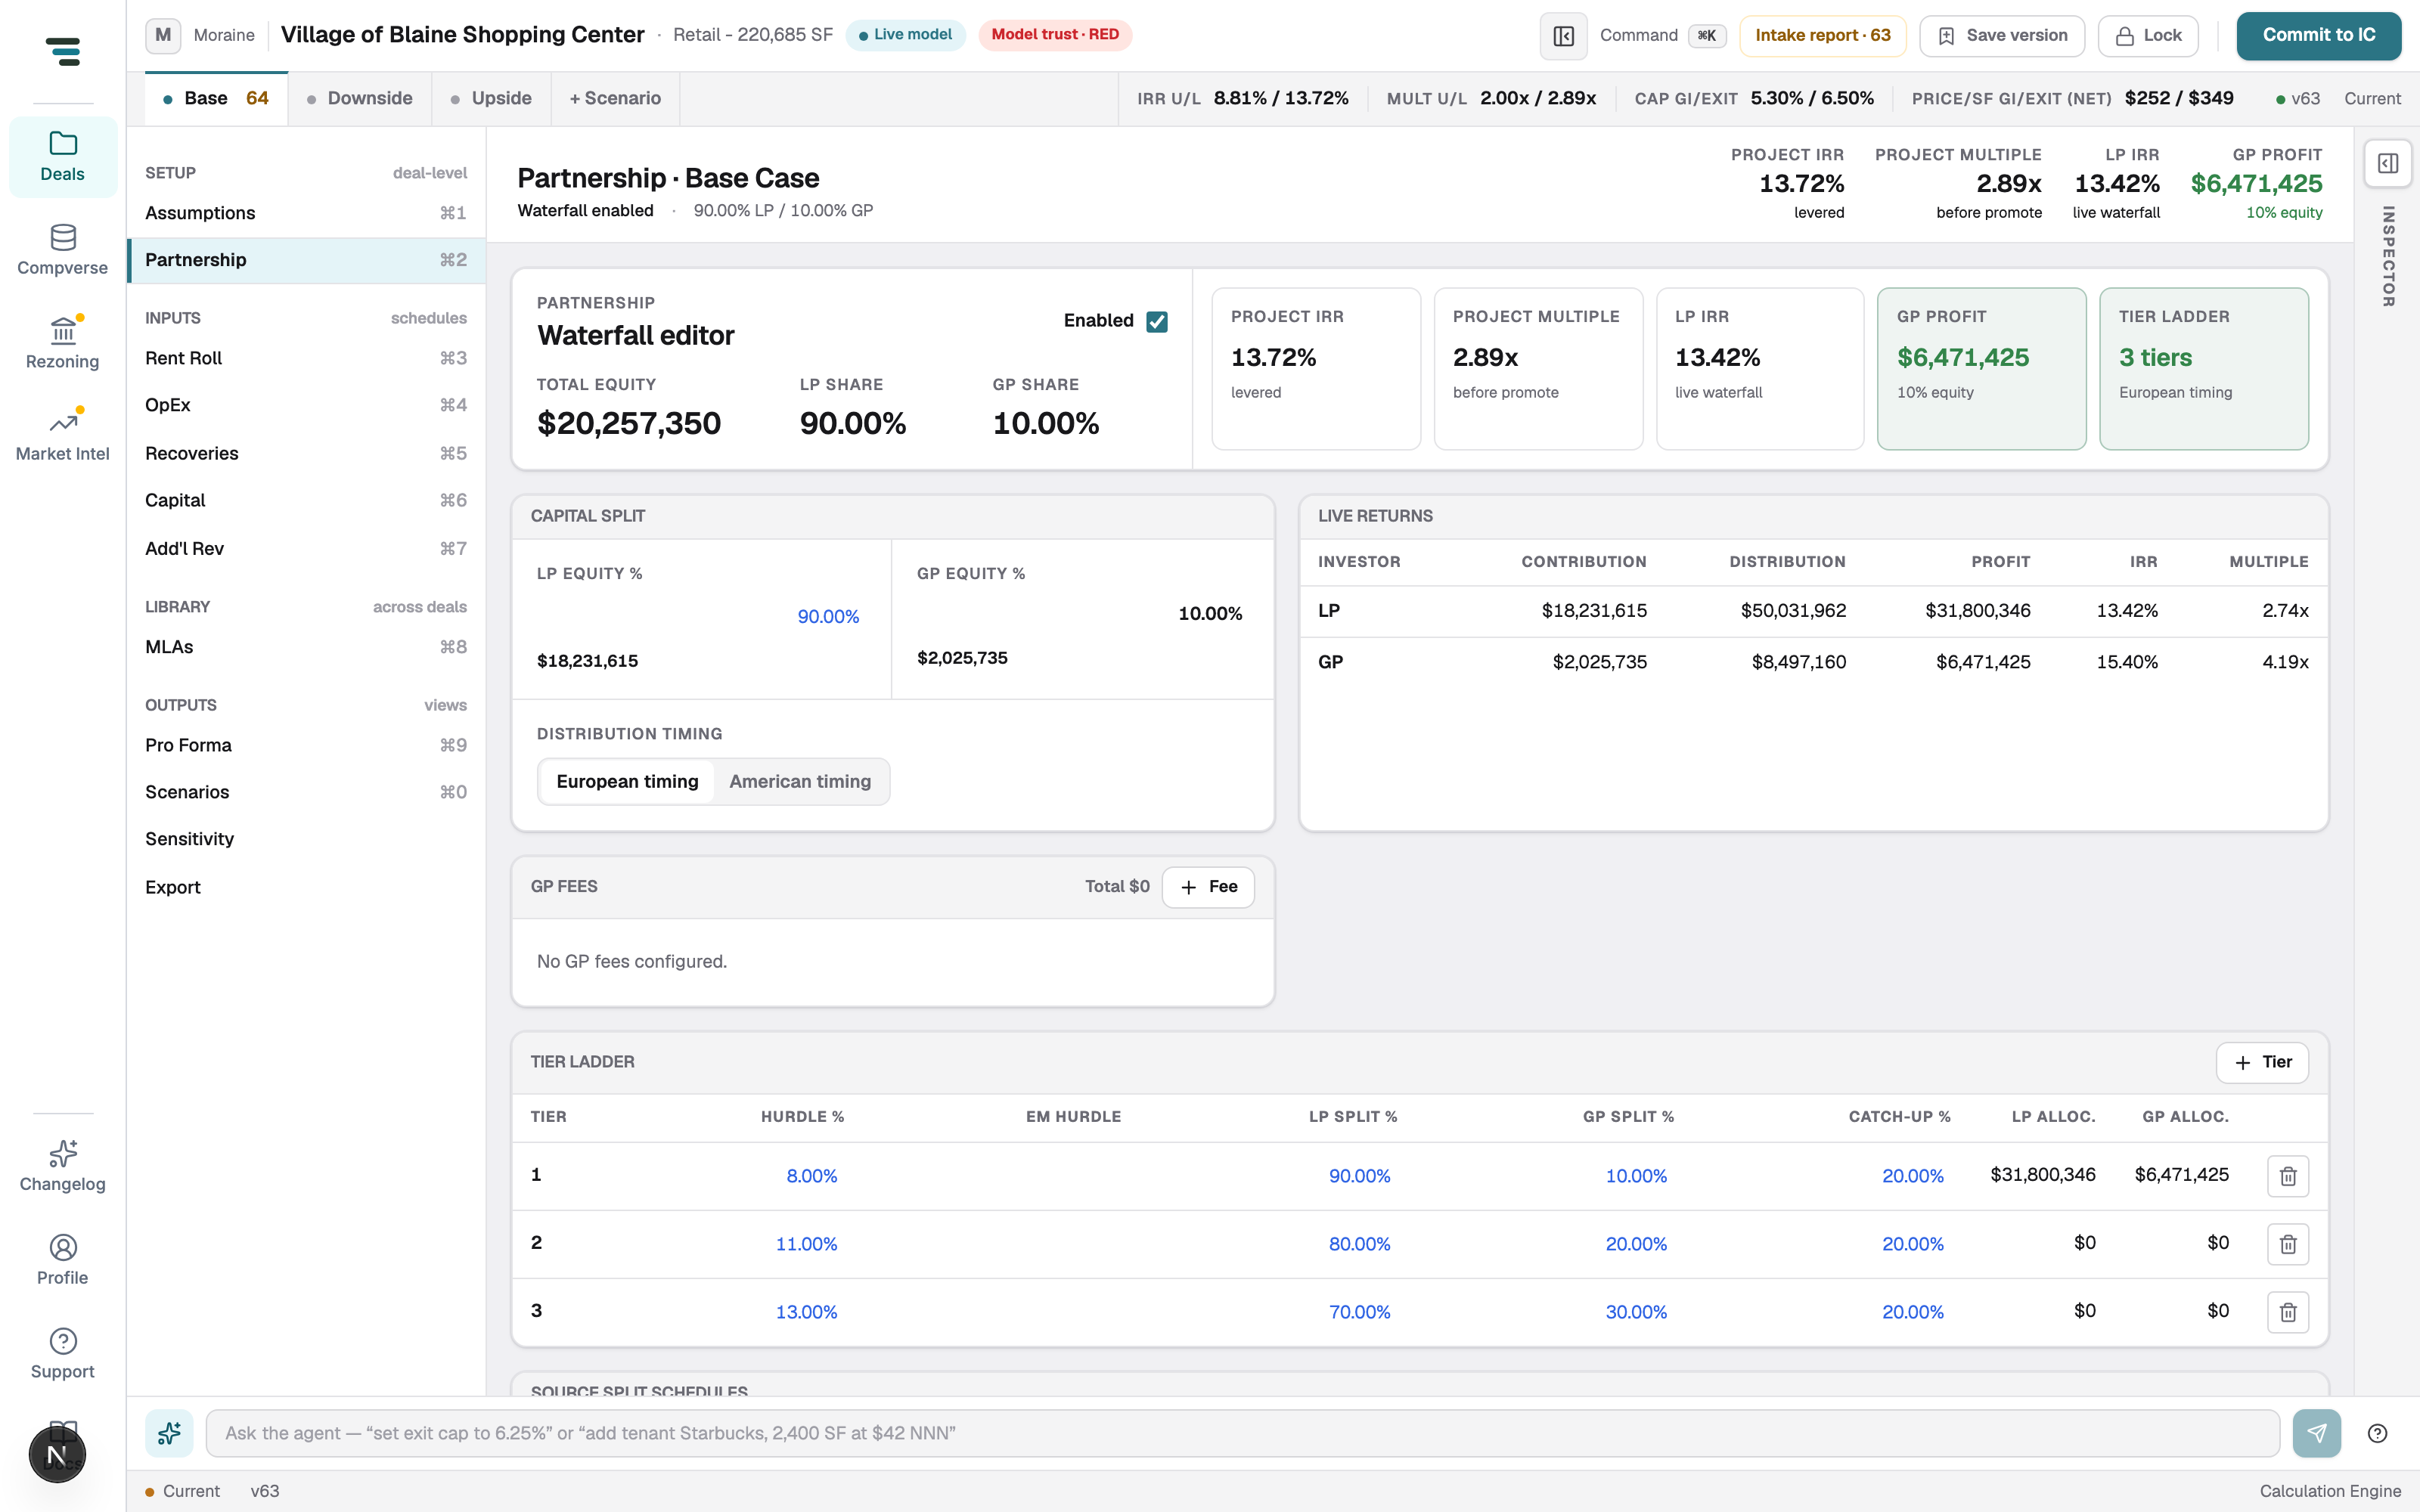Click Calculation Engine in status bar
The width and height of the screenshot is (2420, 1512).
2330,1491
